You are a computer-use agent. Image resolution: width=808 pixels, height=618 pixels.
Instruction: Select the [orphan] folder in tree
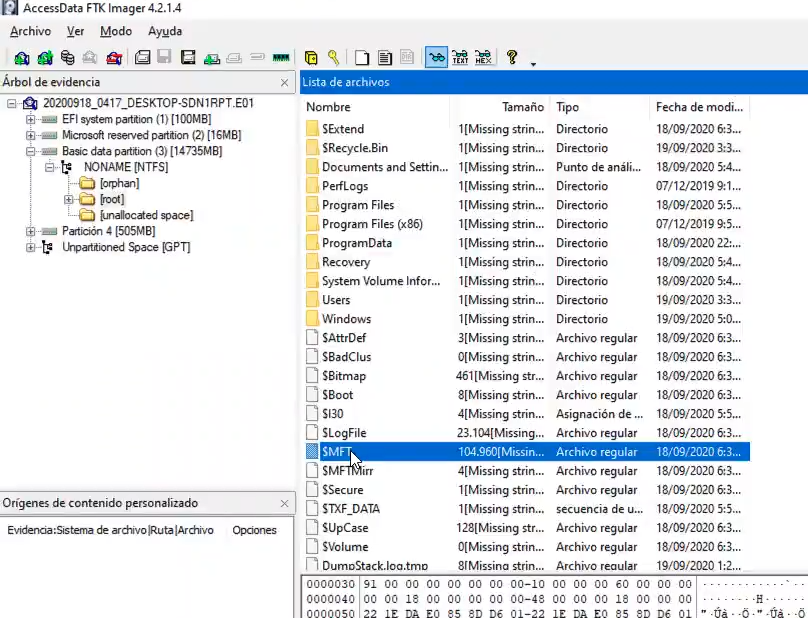tap(120, 183)
